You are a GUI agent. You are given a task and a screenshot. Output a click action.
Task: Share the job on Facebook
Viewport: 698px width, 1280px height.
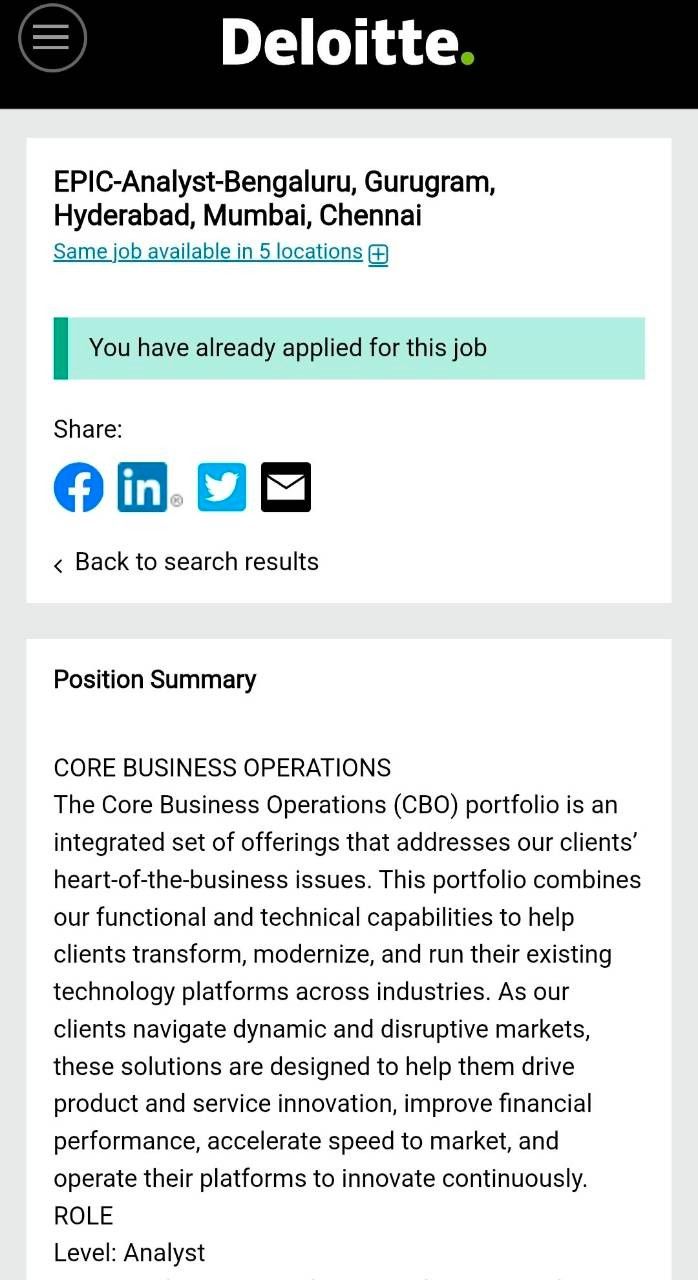[x=79, y=487]
